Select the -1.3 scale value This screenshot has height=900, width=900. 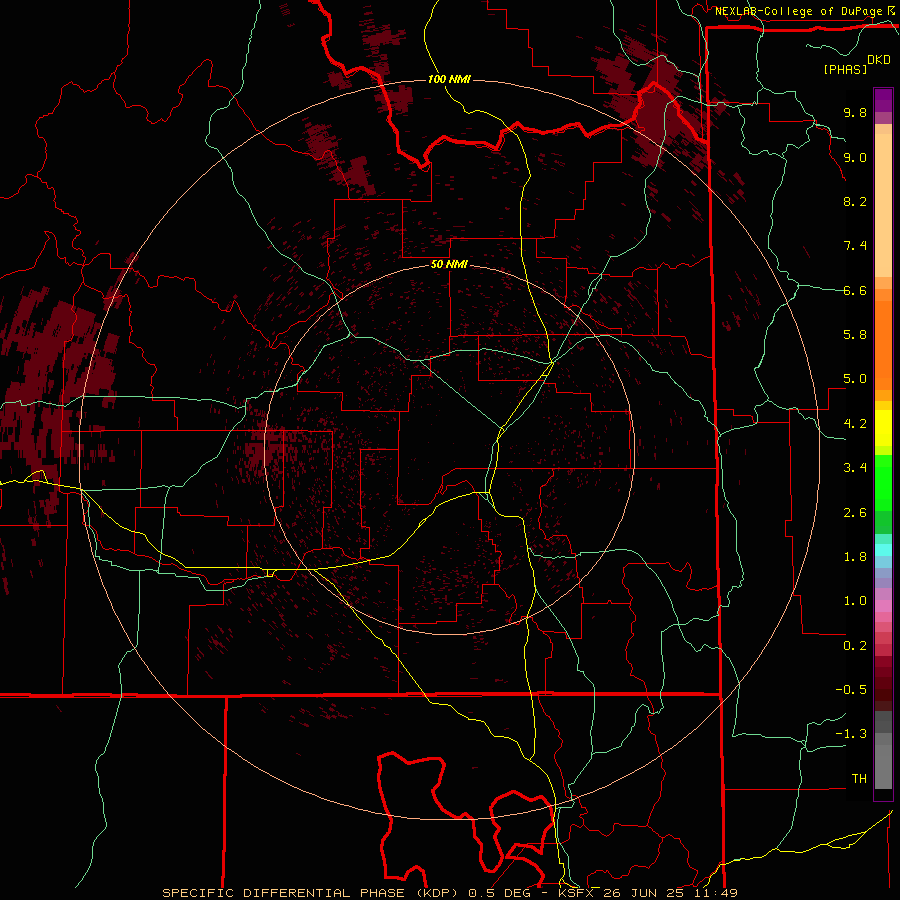point(851,734)
